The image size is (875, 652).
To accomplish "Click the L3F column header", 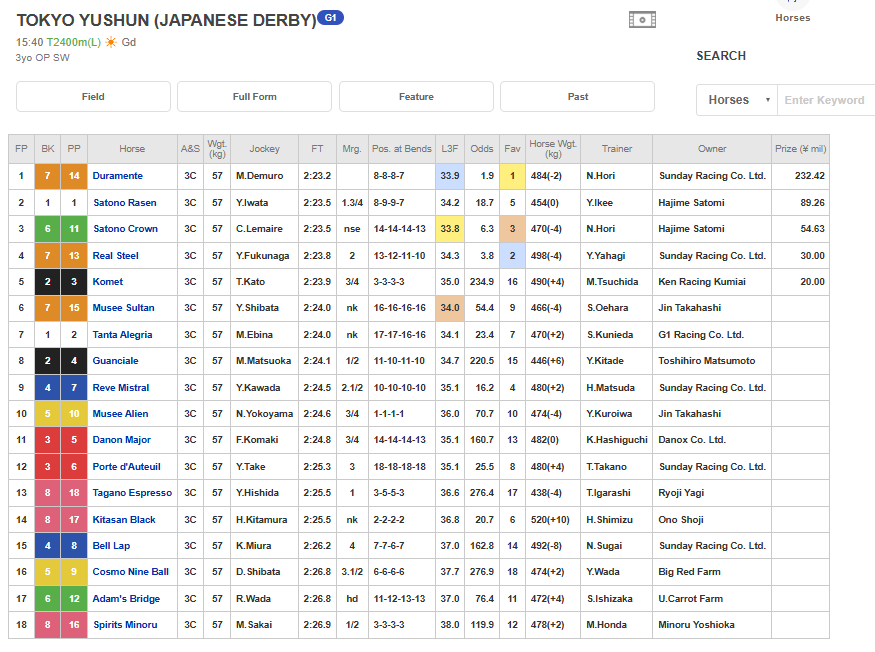I will pyautogui.click(x=450, y=149).
